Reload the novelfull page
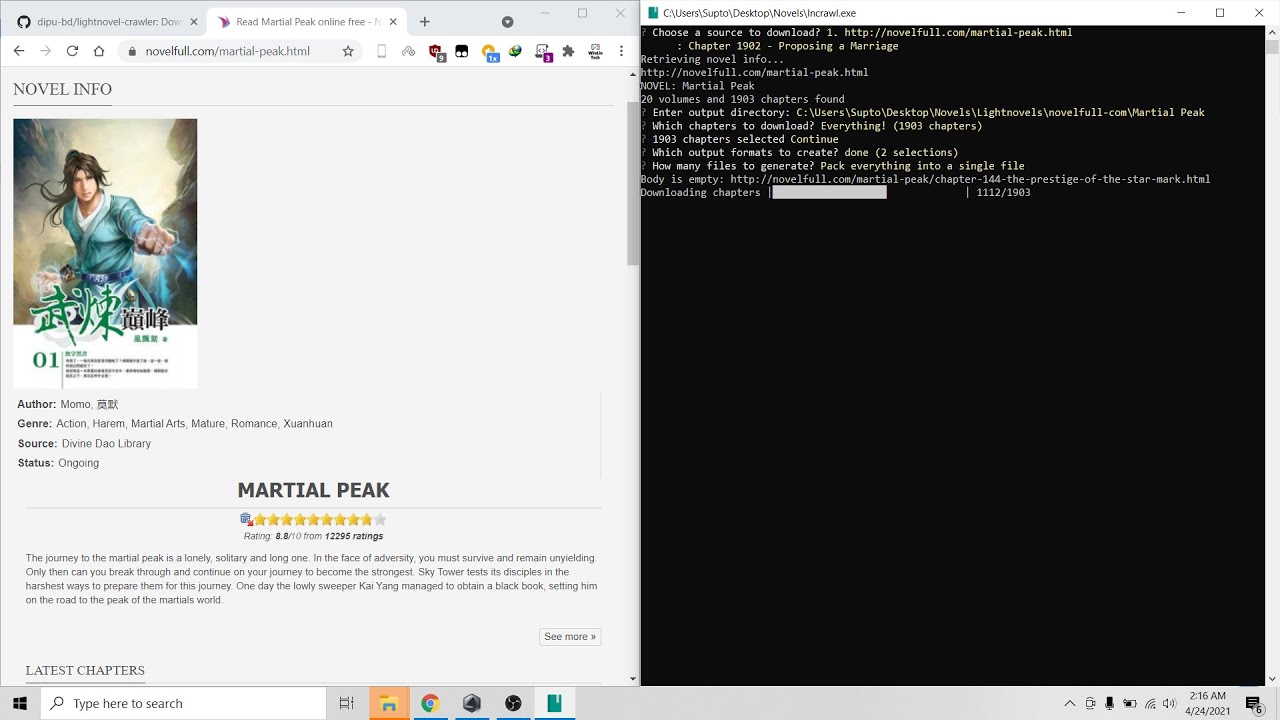Screen dimensions: 1280x720 72,51
